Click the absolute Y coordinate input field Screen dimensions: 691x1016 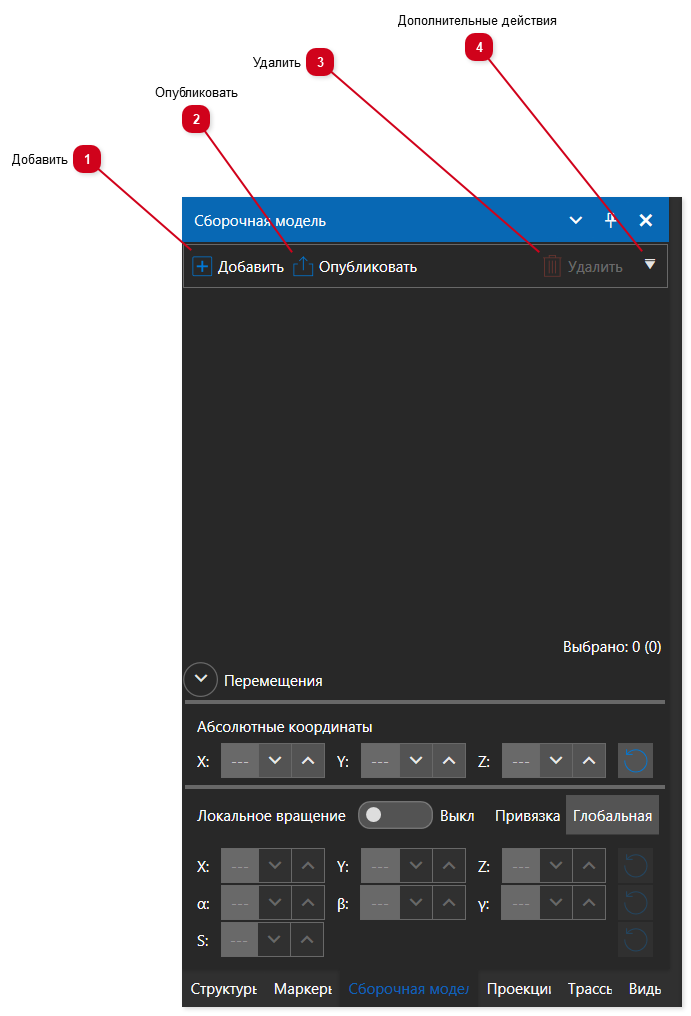pyautogui.click(x=380, y=761)
